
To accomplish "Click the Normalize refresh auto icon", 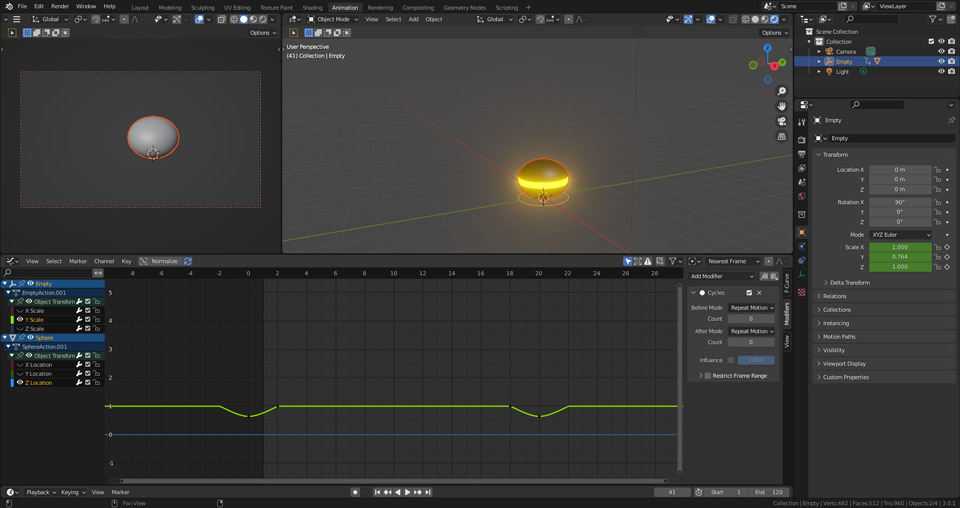I will 187,261.
